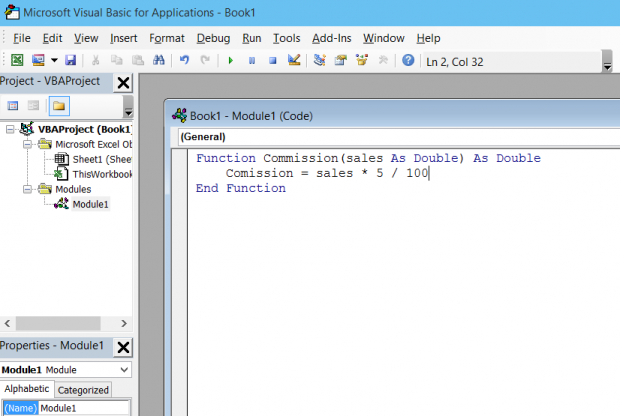The height and width of the screenshot is (416, 620).
Task: Select the (Name) property row
Action: tap(66, 408)
